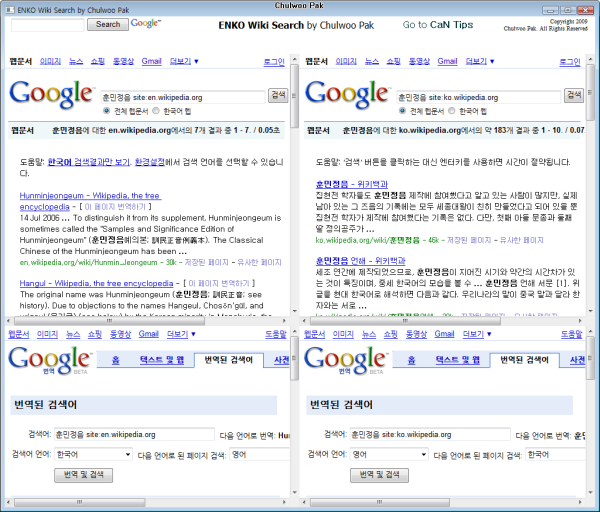Image resolution: width=600 pixels, height=512 pixels.
Task: Click the en.wikipedia Google search box
Action: (183, 97)
